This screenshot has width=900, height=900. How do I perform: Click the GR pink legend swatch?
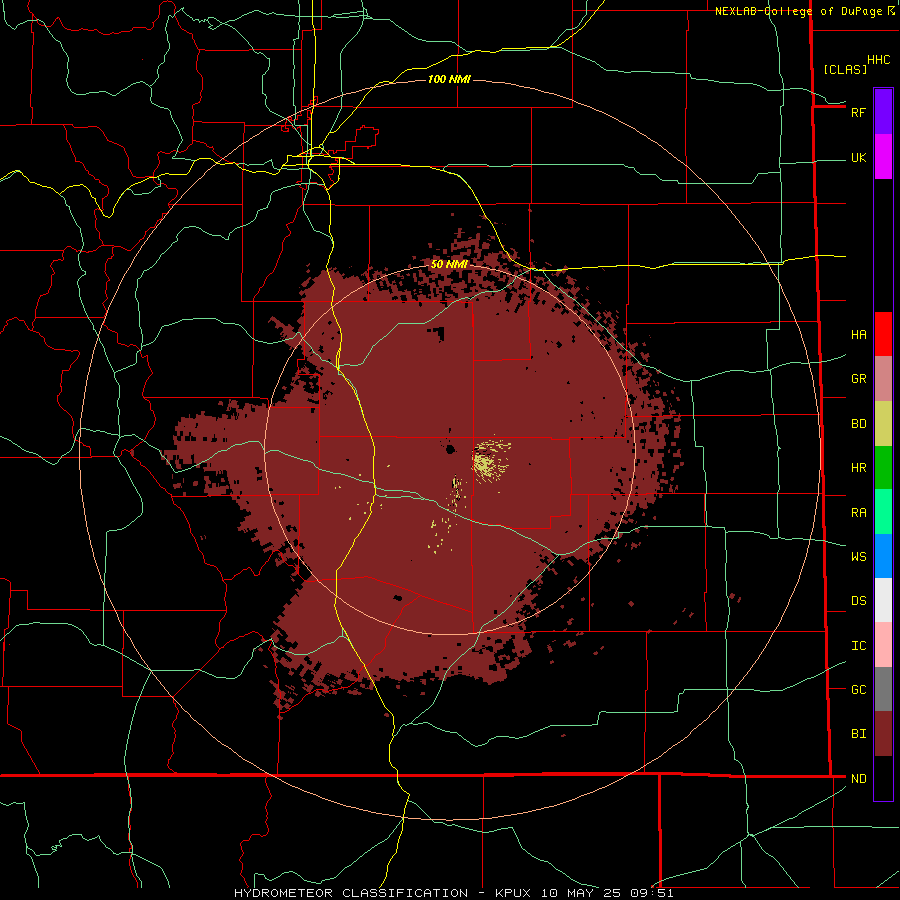pos(883,379)
